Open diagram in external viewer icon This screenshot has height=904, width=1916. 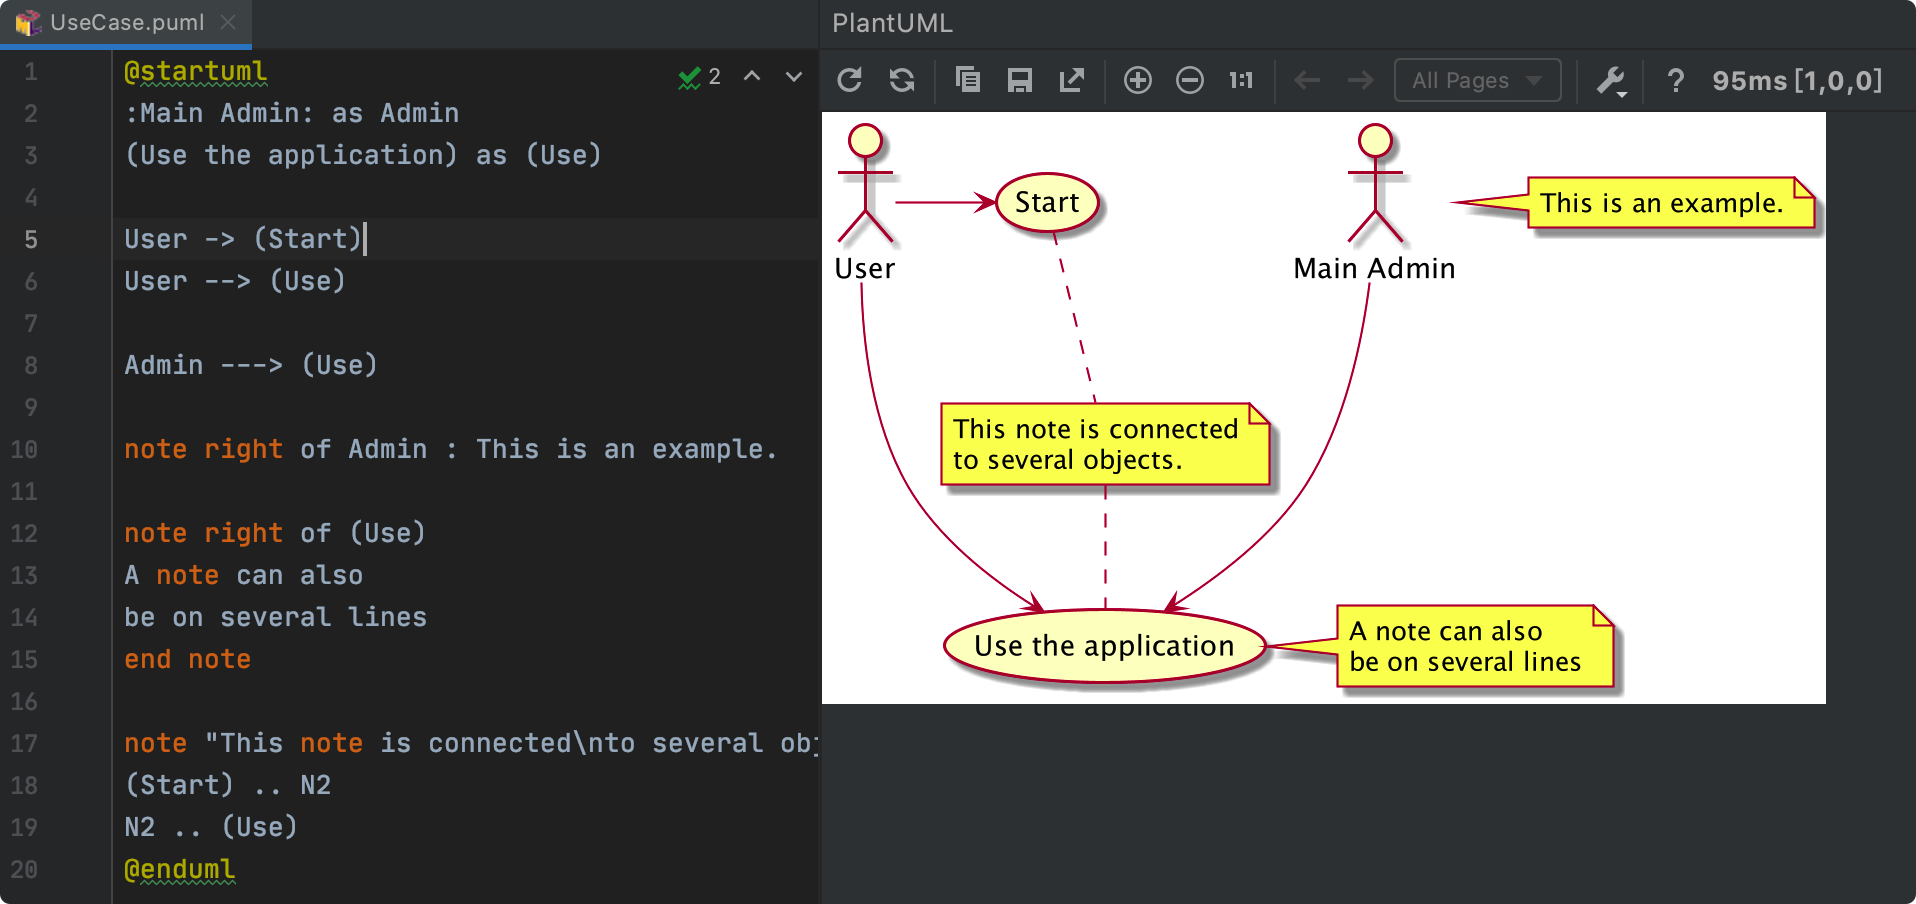coord(1072,80)
